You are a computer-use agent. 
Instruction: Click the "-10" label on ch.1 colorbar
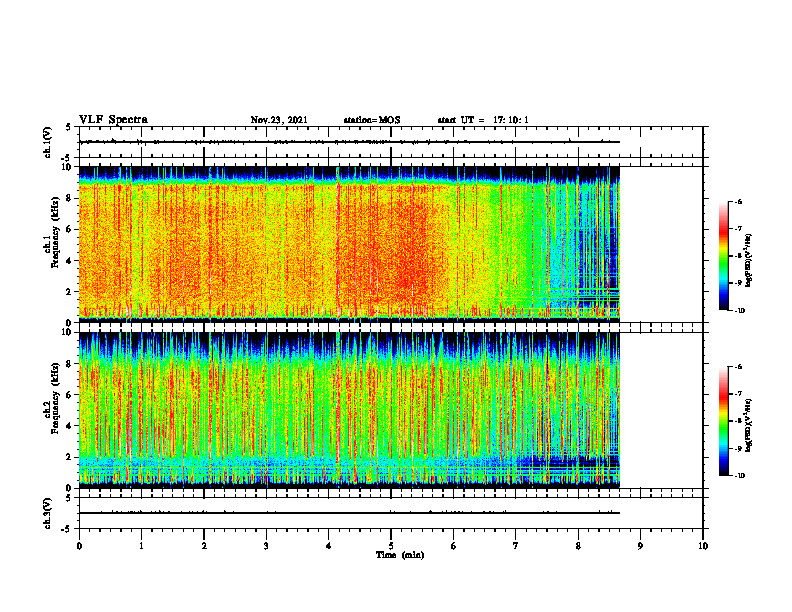point(739,311)
